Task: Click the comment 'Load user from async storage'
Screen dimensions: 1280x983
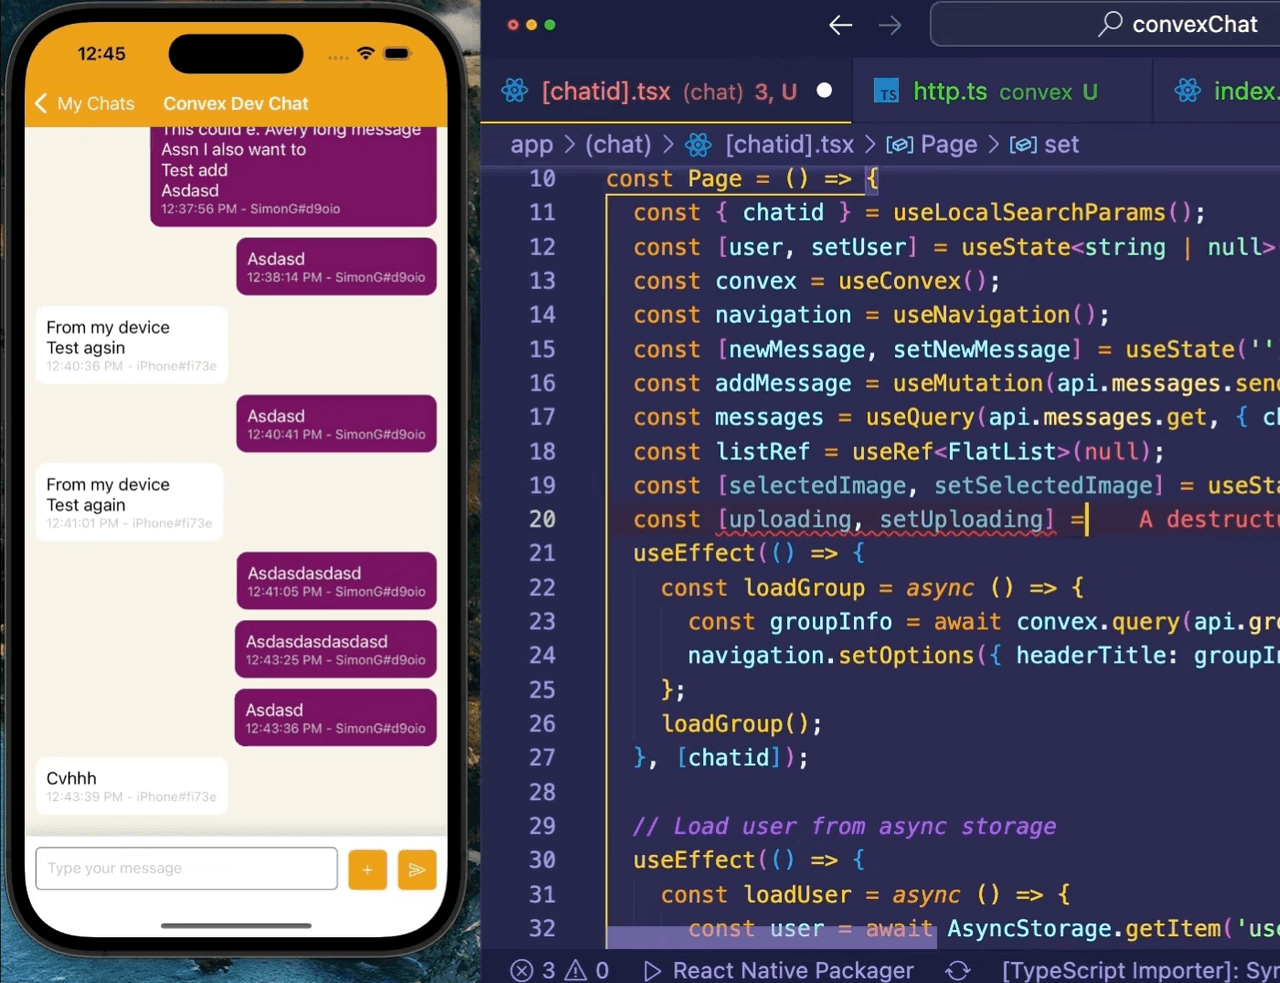Action: pyautogui.click(x=844, y=826)
